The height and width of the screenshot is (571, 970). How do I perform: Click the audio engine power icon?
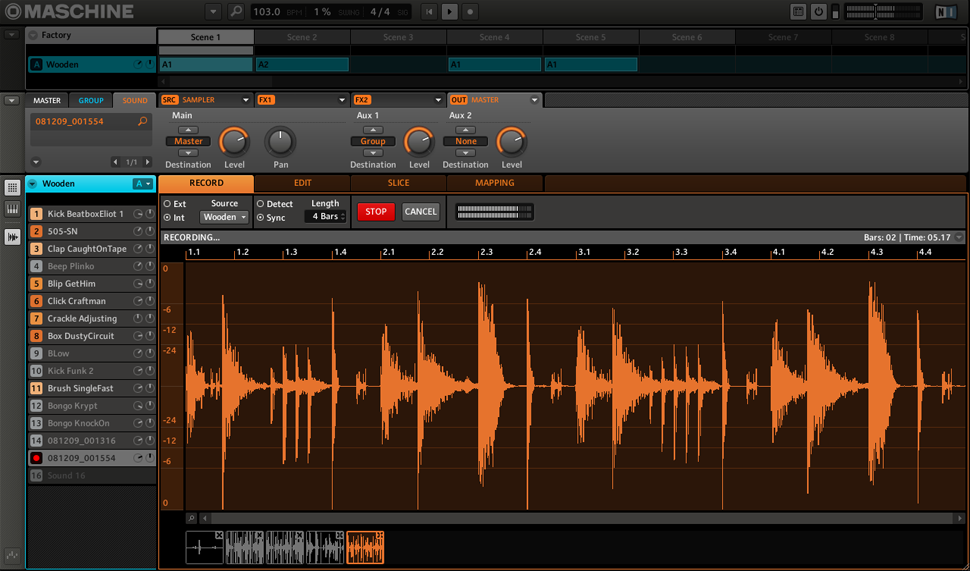[x=819, y=11]
